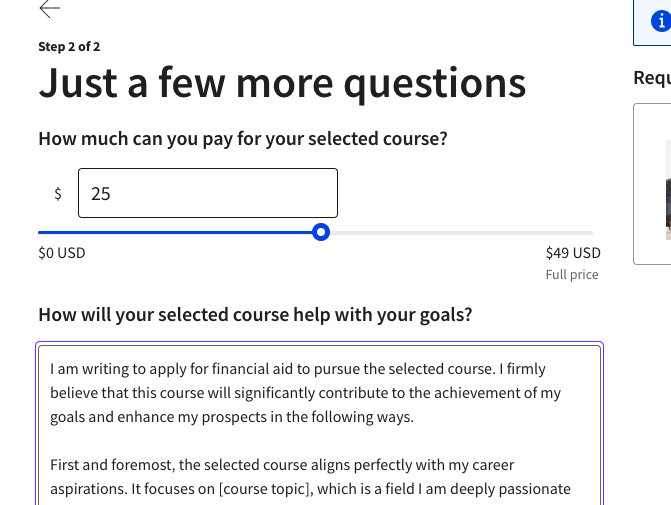Click the info banner box in the top right
This screenshot has height=505, width=671.
(652, 22)
